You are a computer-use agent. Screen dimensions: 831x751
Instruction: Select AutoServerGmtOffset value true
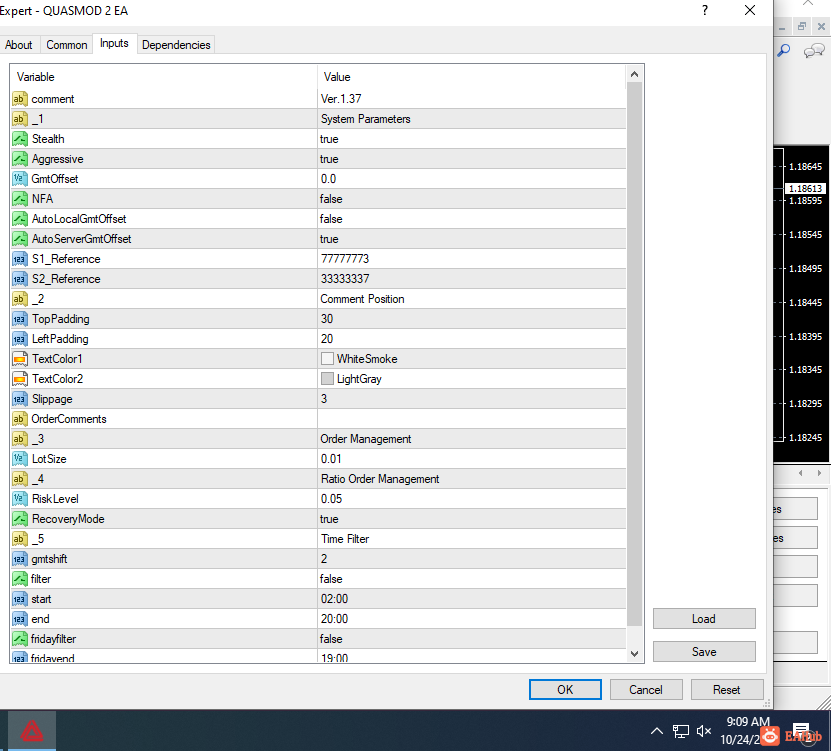pos(329,239)
